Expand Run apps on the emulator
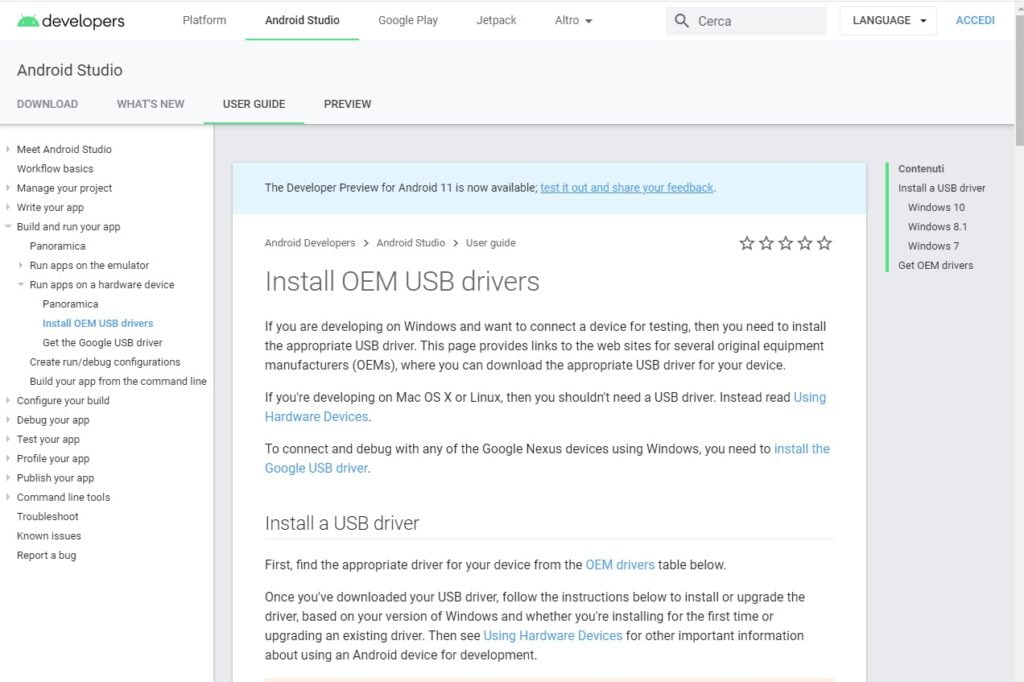The height and width of the screenshot is (682, 1024). coord(21,265)
